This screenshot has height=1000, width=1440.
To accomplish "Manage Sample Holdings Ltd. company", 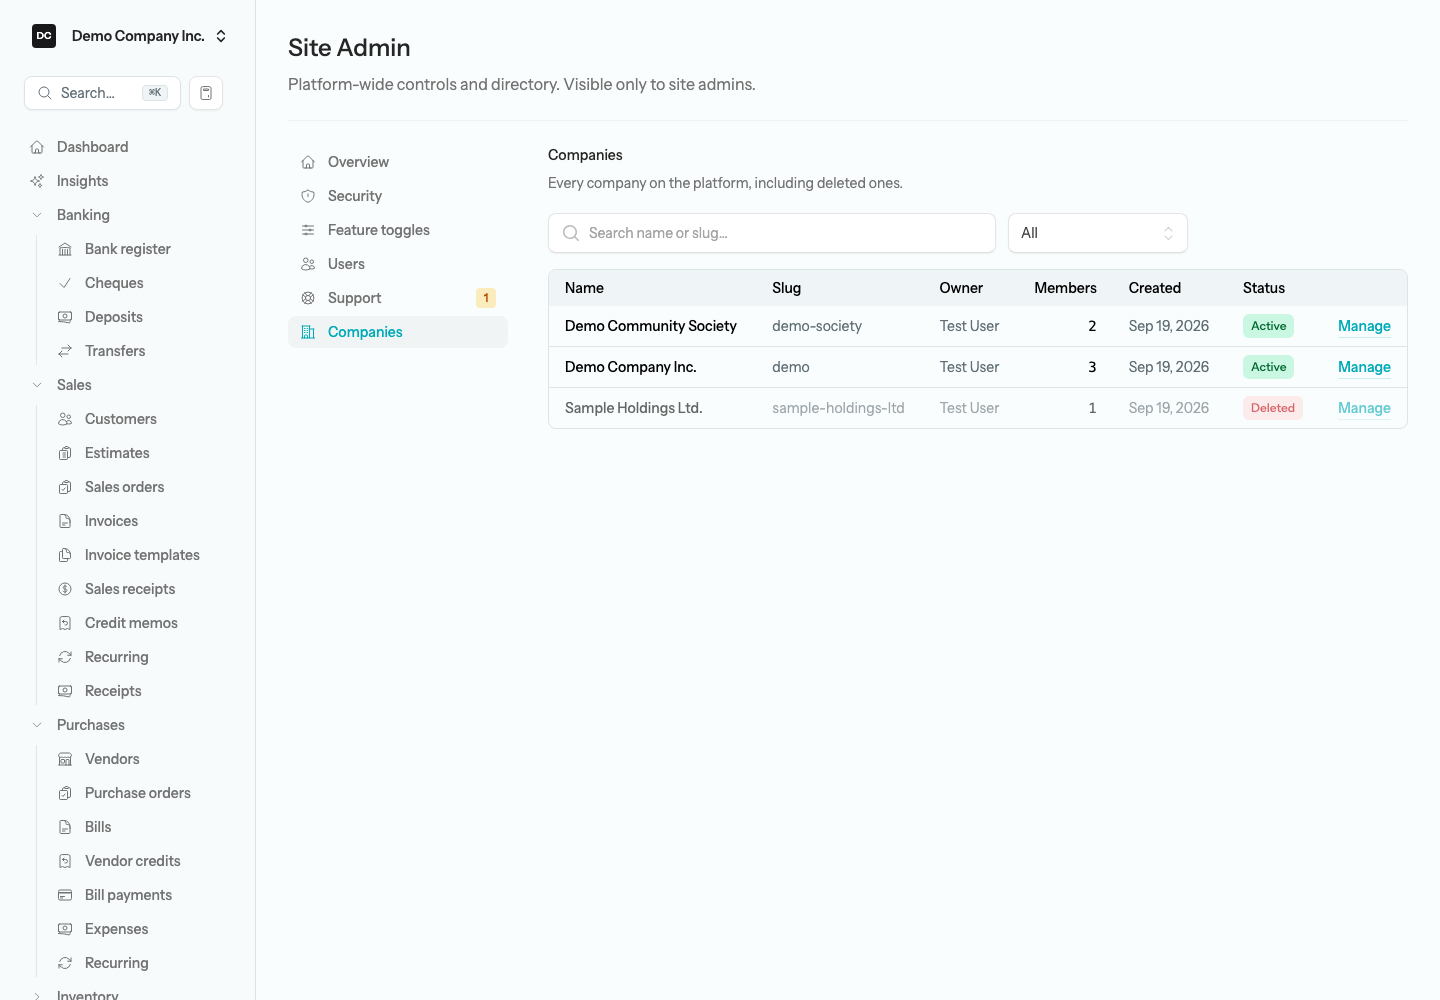I will [x=1364, y=408].
